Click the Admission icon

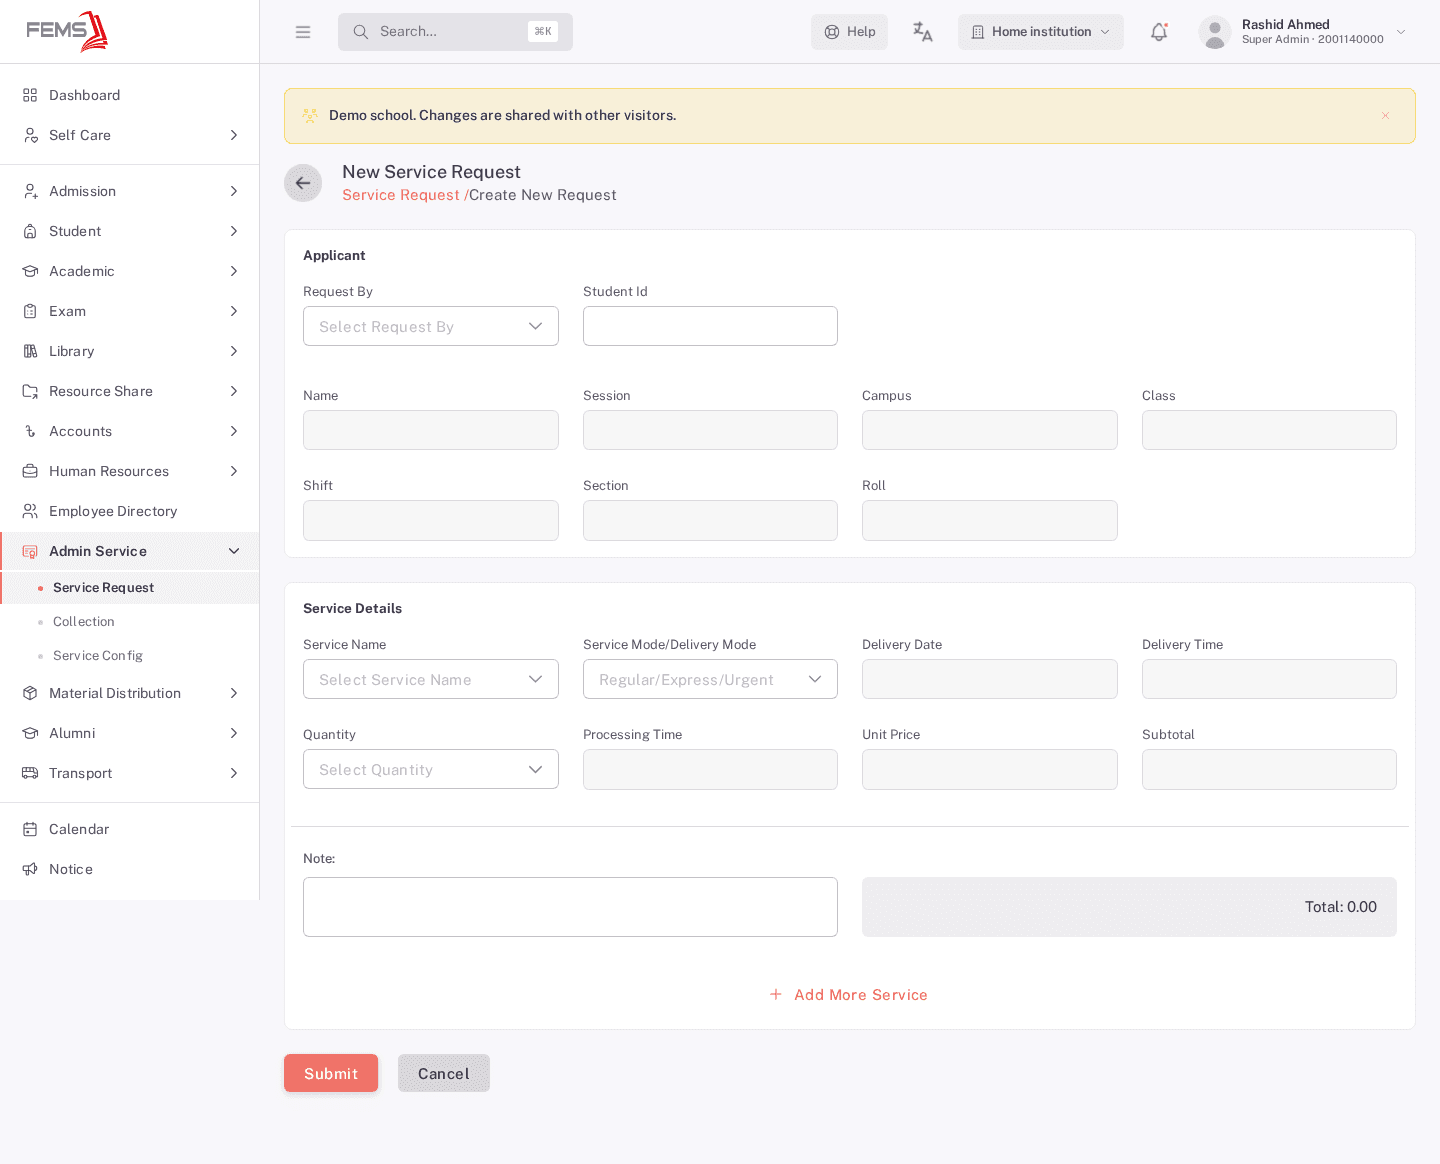click(30, 191)
